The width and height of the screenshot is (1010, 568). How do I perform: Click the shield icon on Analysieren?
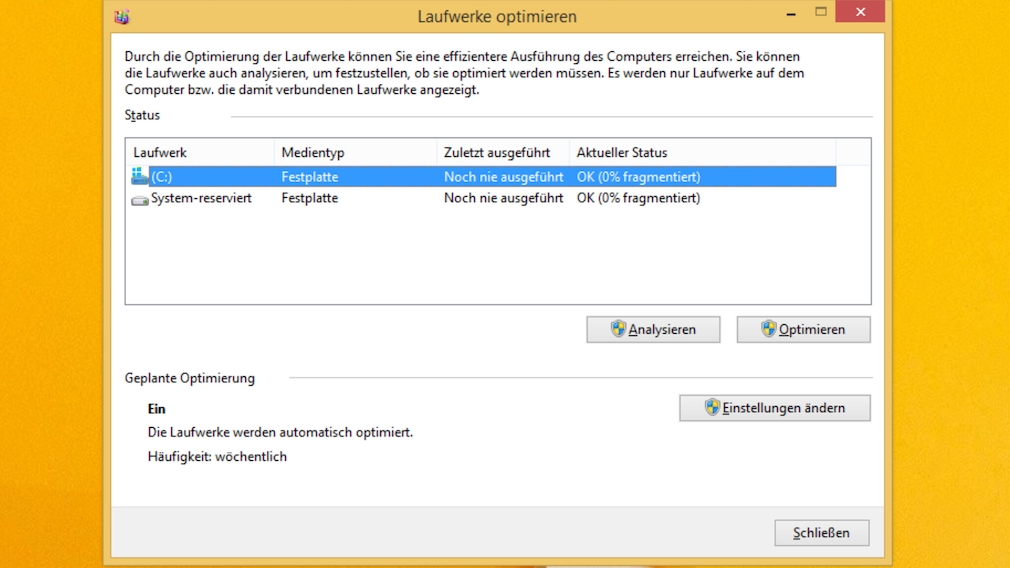[x=618, y=329]
